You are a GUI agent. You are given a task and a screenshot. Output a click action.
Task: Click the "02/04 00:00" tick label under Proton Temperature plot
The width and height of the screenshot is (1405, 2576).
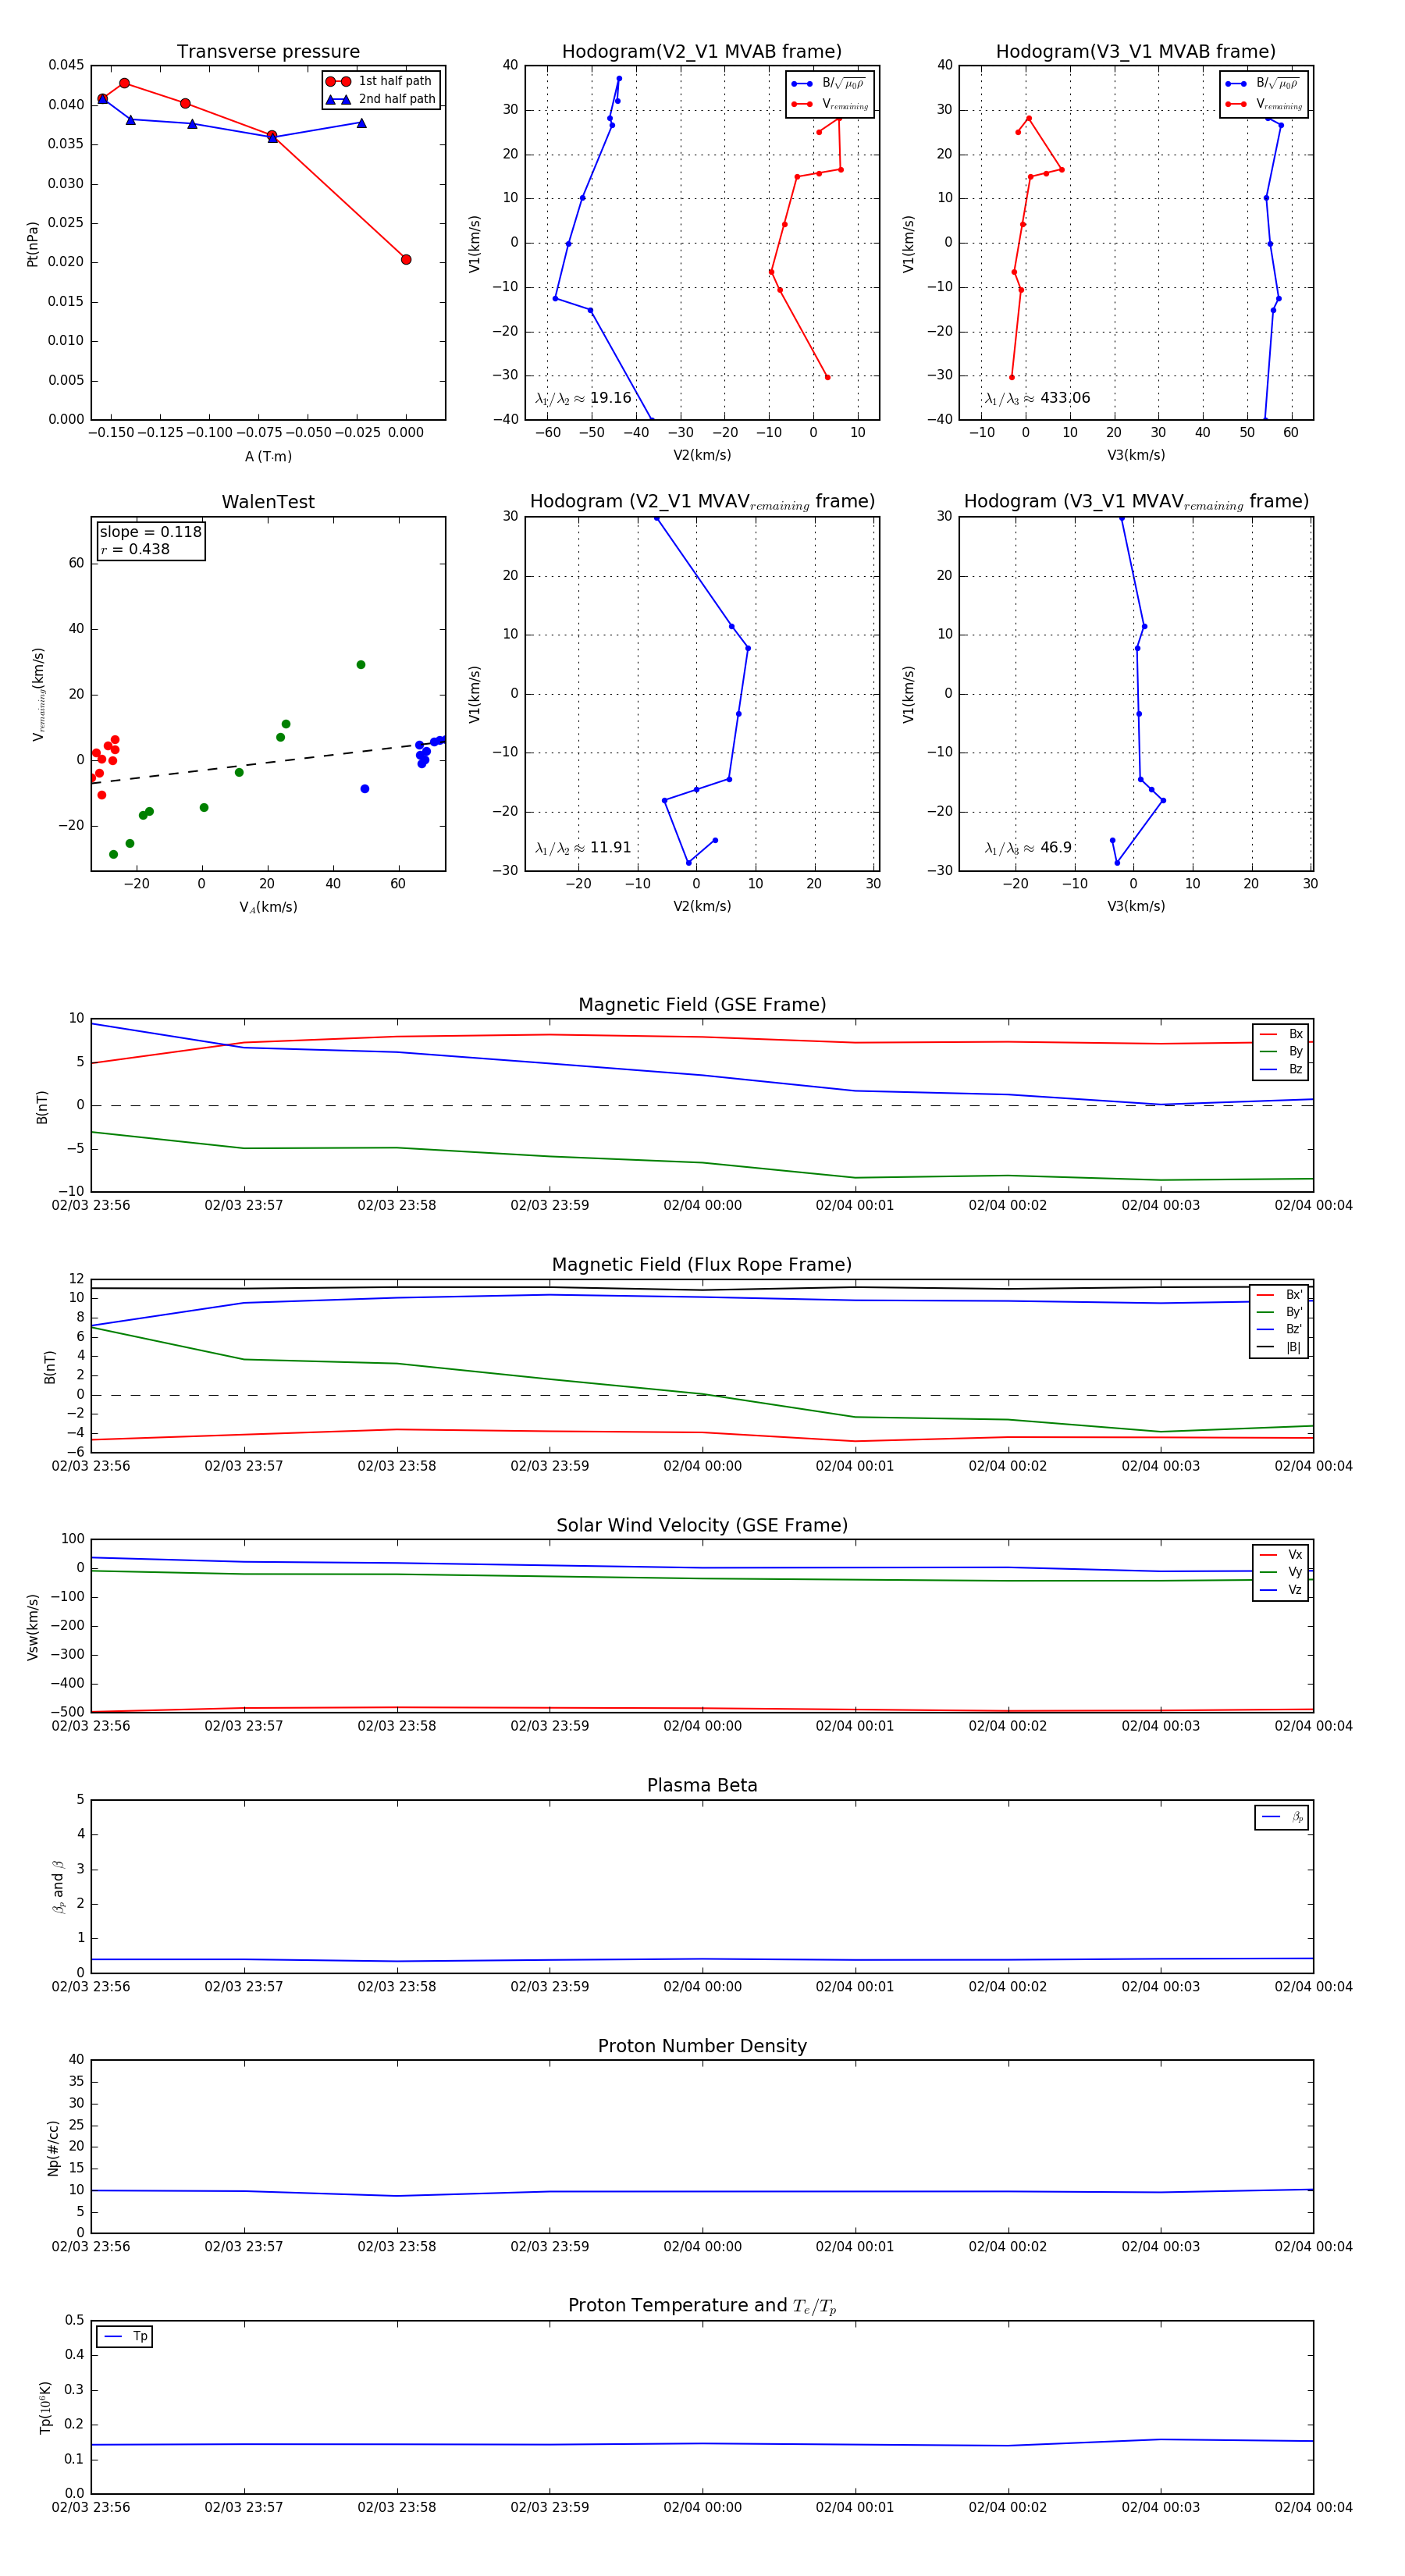point(702,2507)
